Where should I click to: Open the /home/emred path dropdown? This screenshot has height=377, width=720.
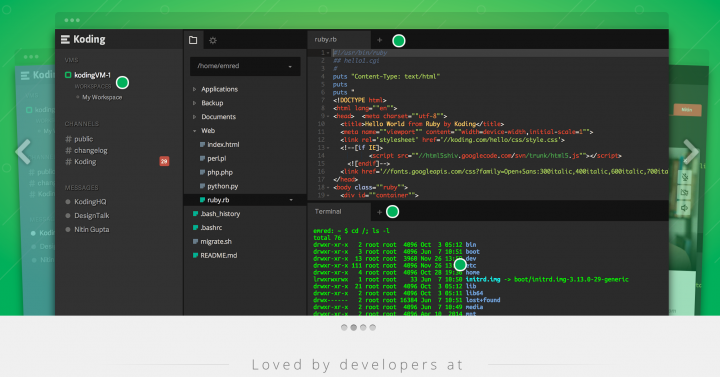(x=245, y=66)
